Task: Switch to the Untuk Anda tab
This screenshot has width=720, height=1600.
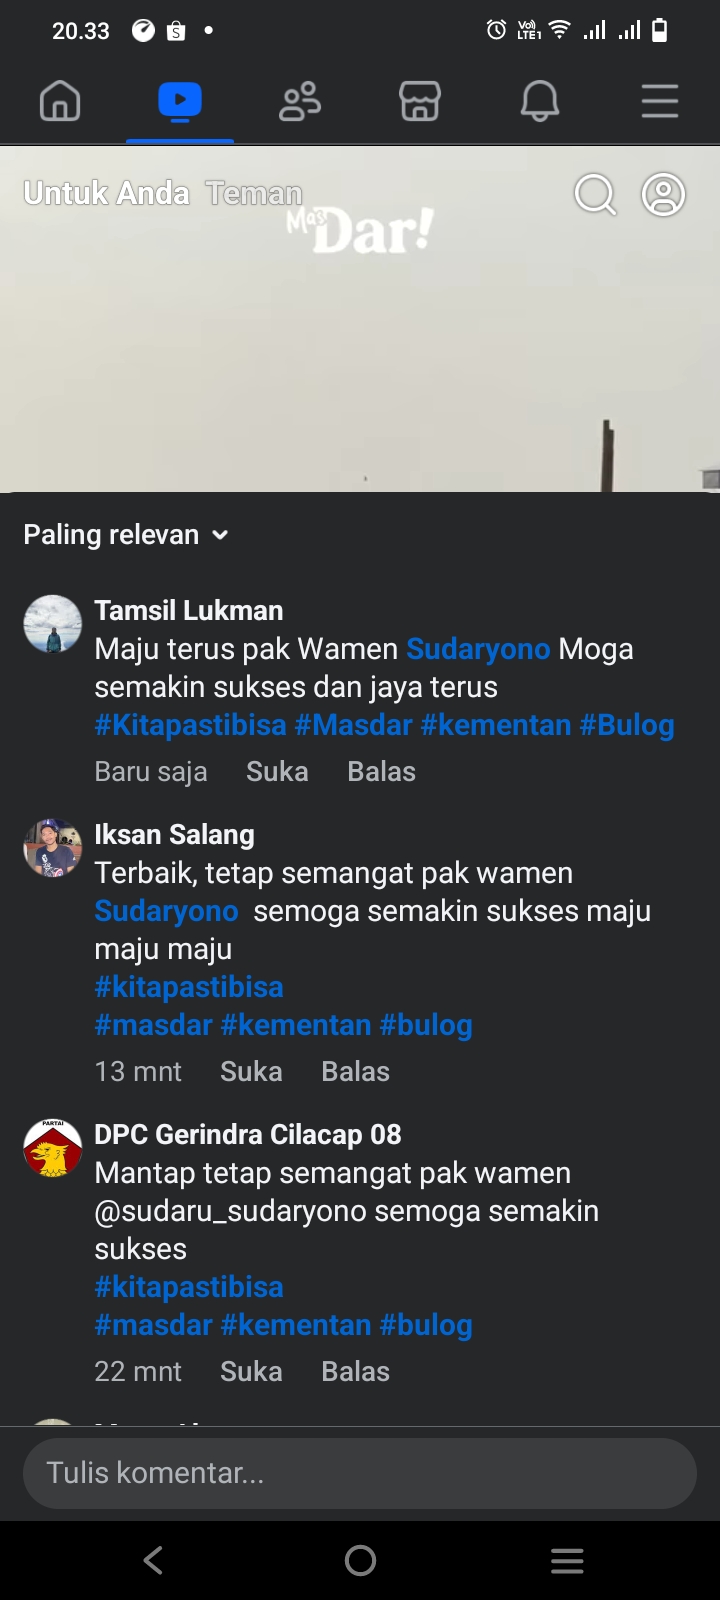Action: point(106,193)
